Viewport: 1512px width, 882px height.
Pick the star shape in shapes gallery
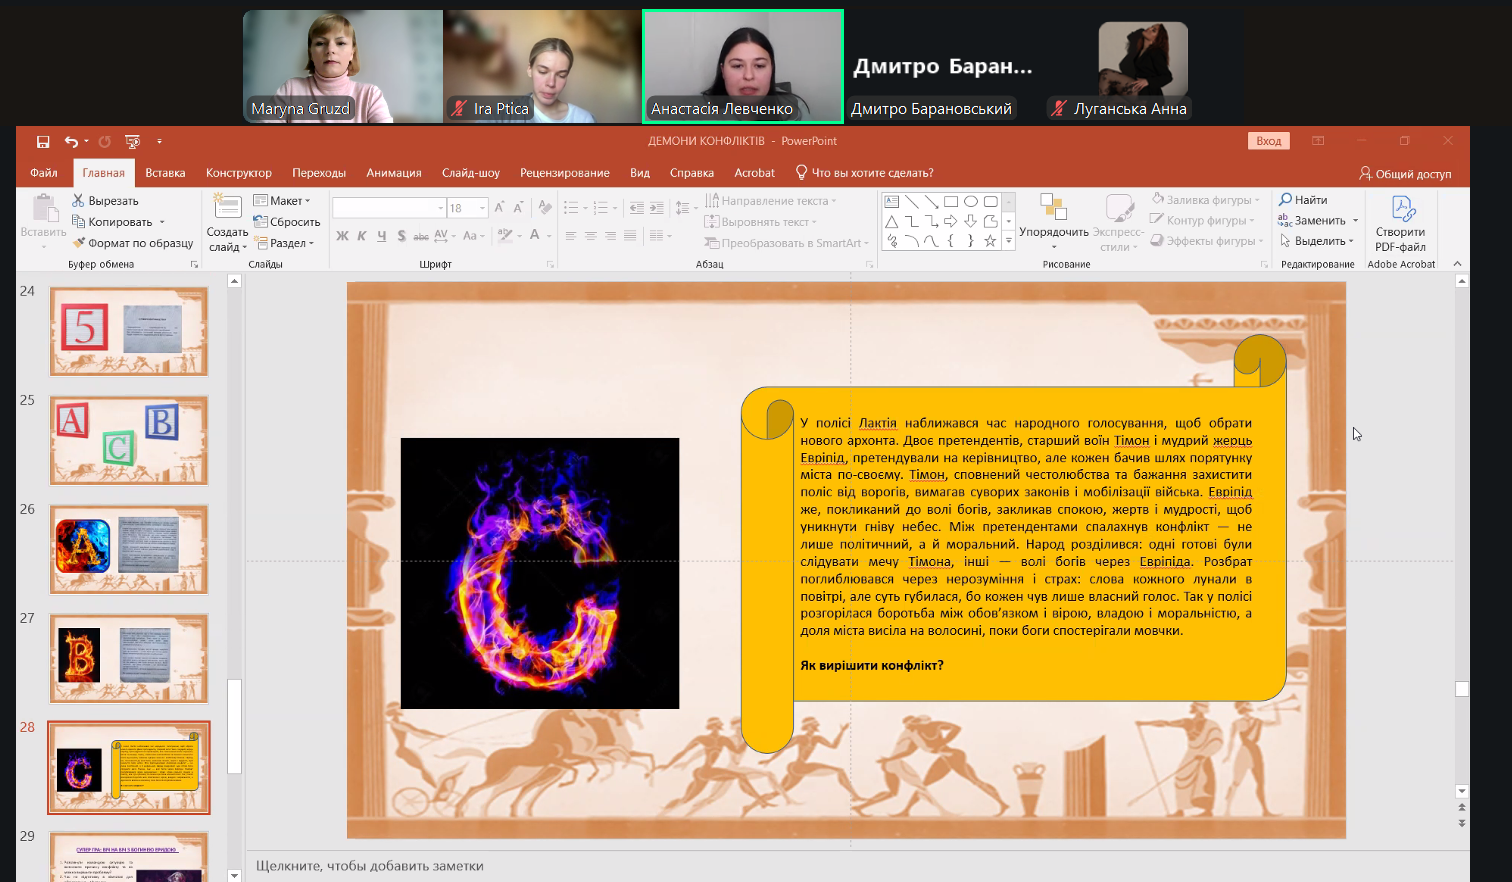(x=990, y=241)
